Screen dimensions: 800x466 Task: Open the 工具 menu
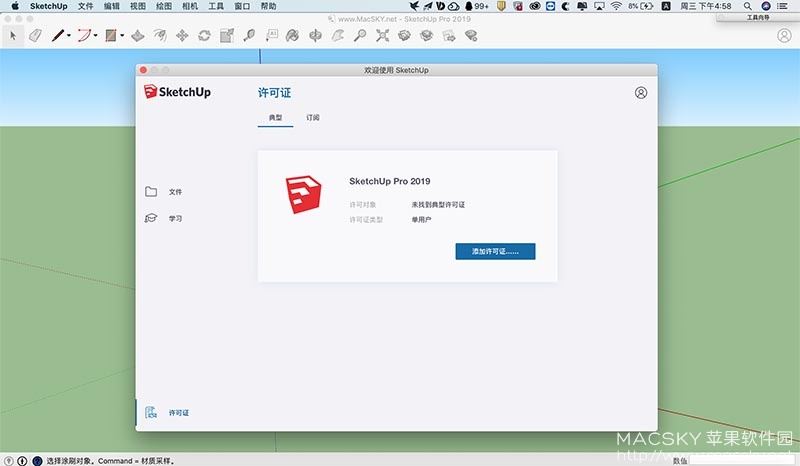point(216,6)
